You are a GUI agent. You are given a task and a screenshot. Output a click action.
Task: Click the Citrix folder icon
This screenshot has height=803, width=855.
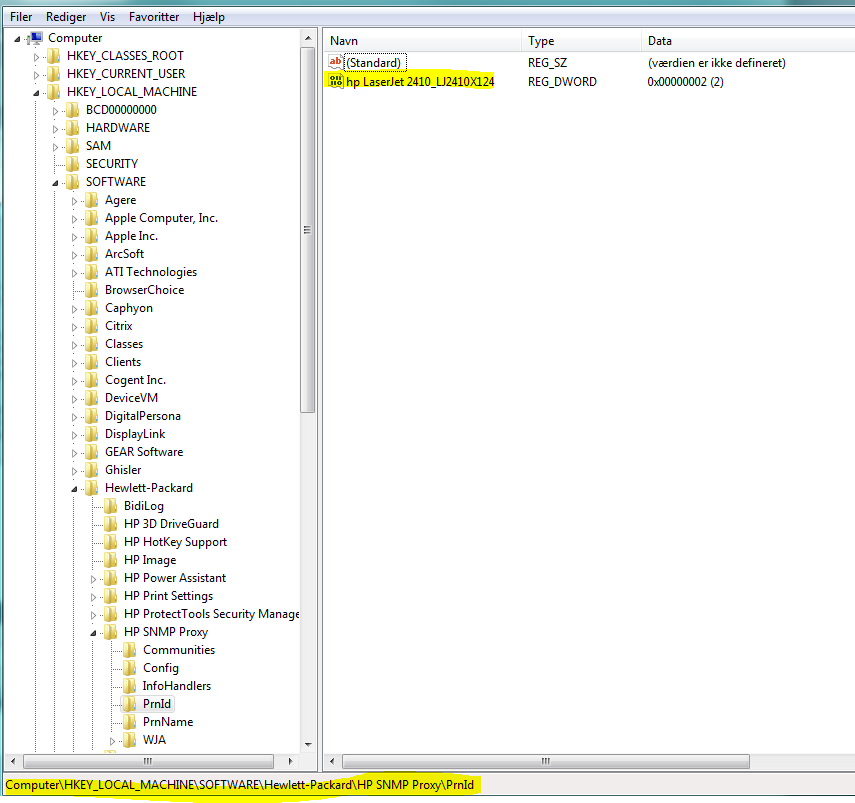coord(92,325)
